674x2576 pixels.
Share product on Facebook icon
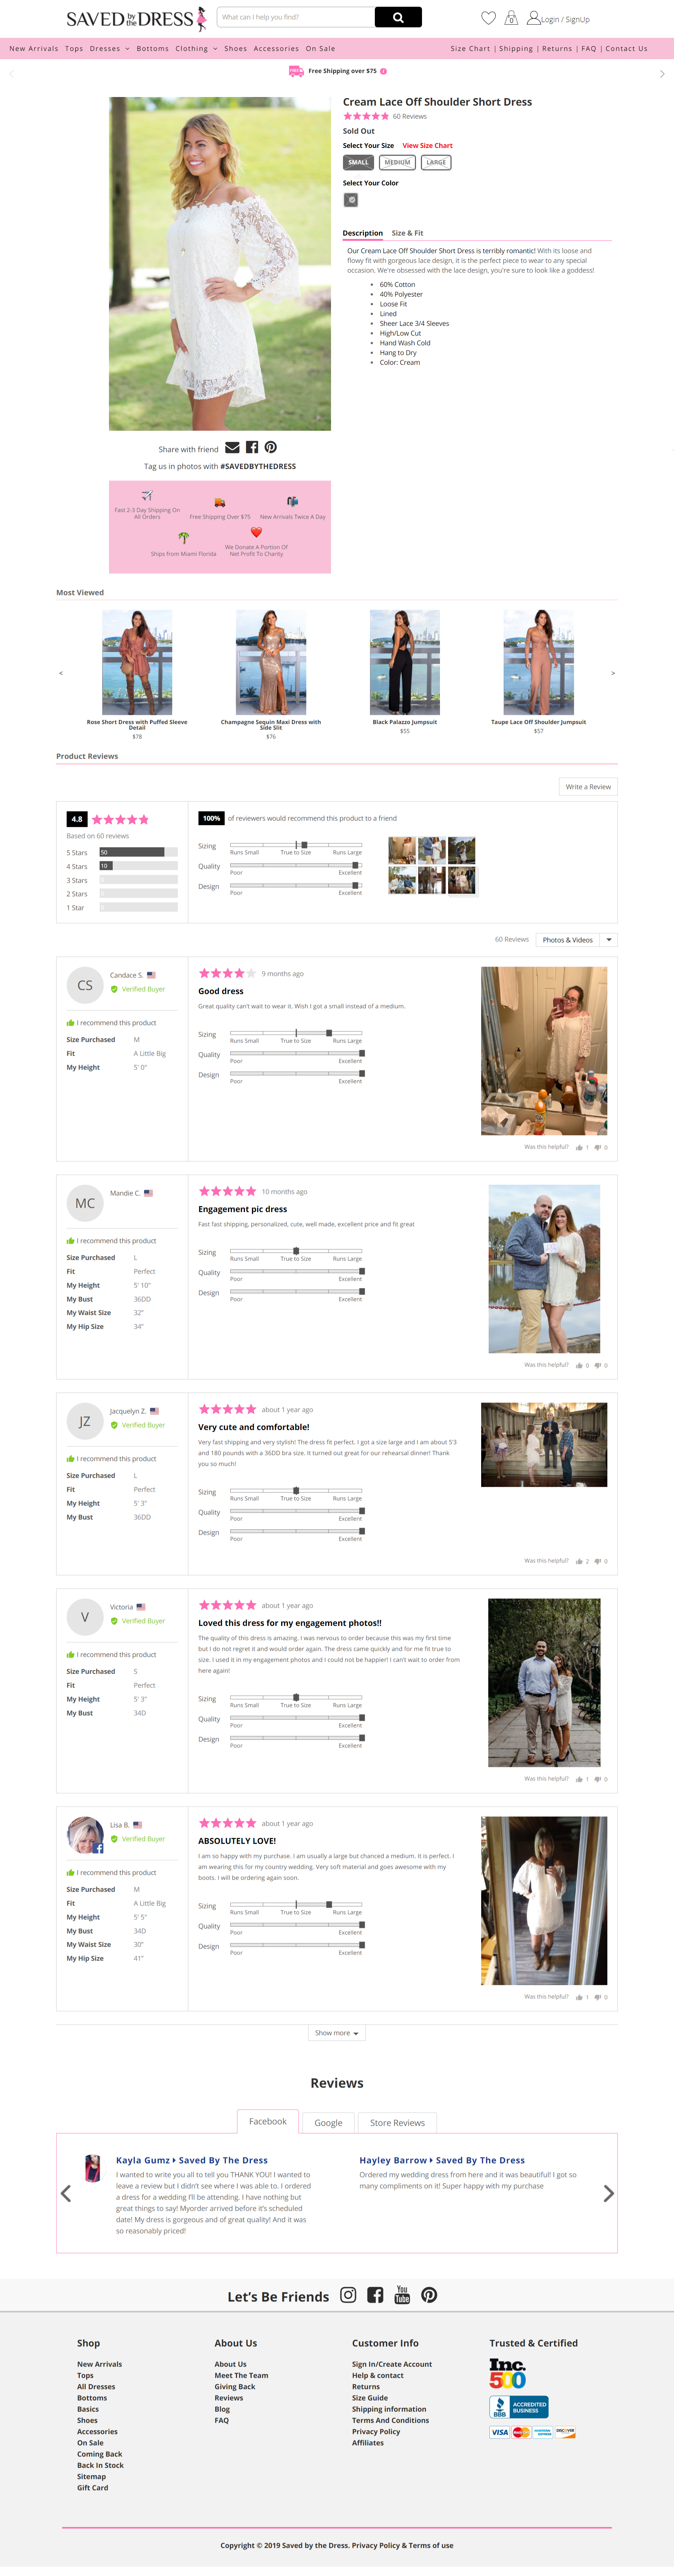(252, 448)
